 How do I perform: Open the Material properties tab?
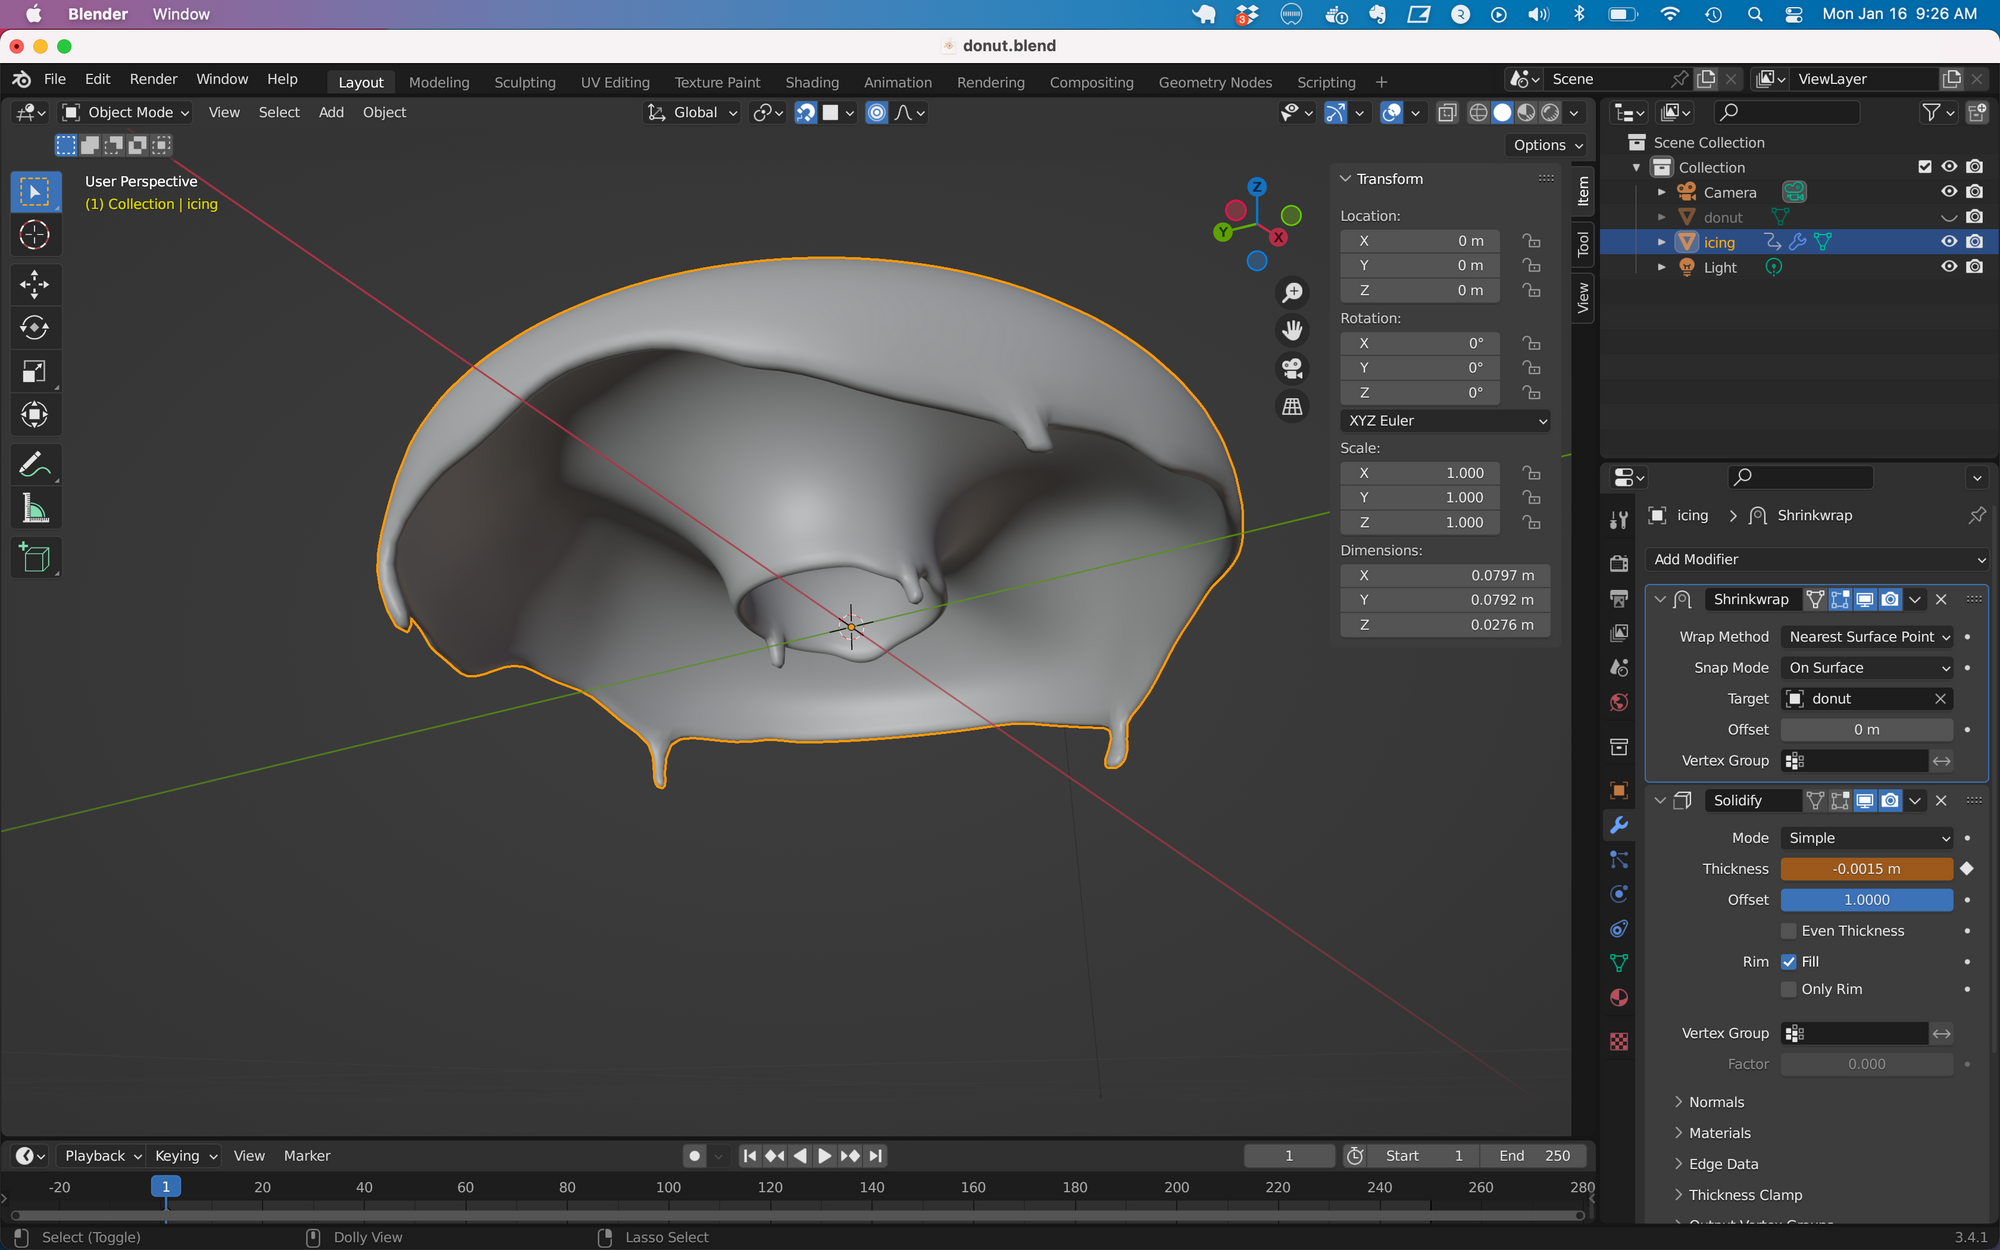[1619, 998]
